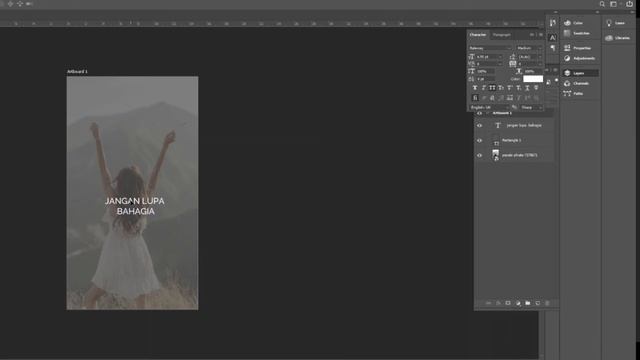The height and width of the screenshot is (360, 640).
Task: Toggle Strikethrough style
Action: [x=536, y=88]
